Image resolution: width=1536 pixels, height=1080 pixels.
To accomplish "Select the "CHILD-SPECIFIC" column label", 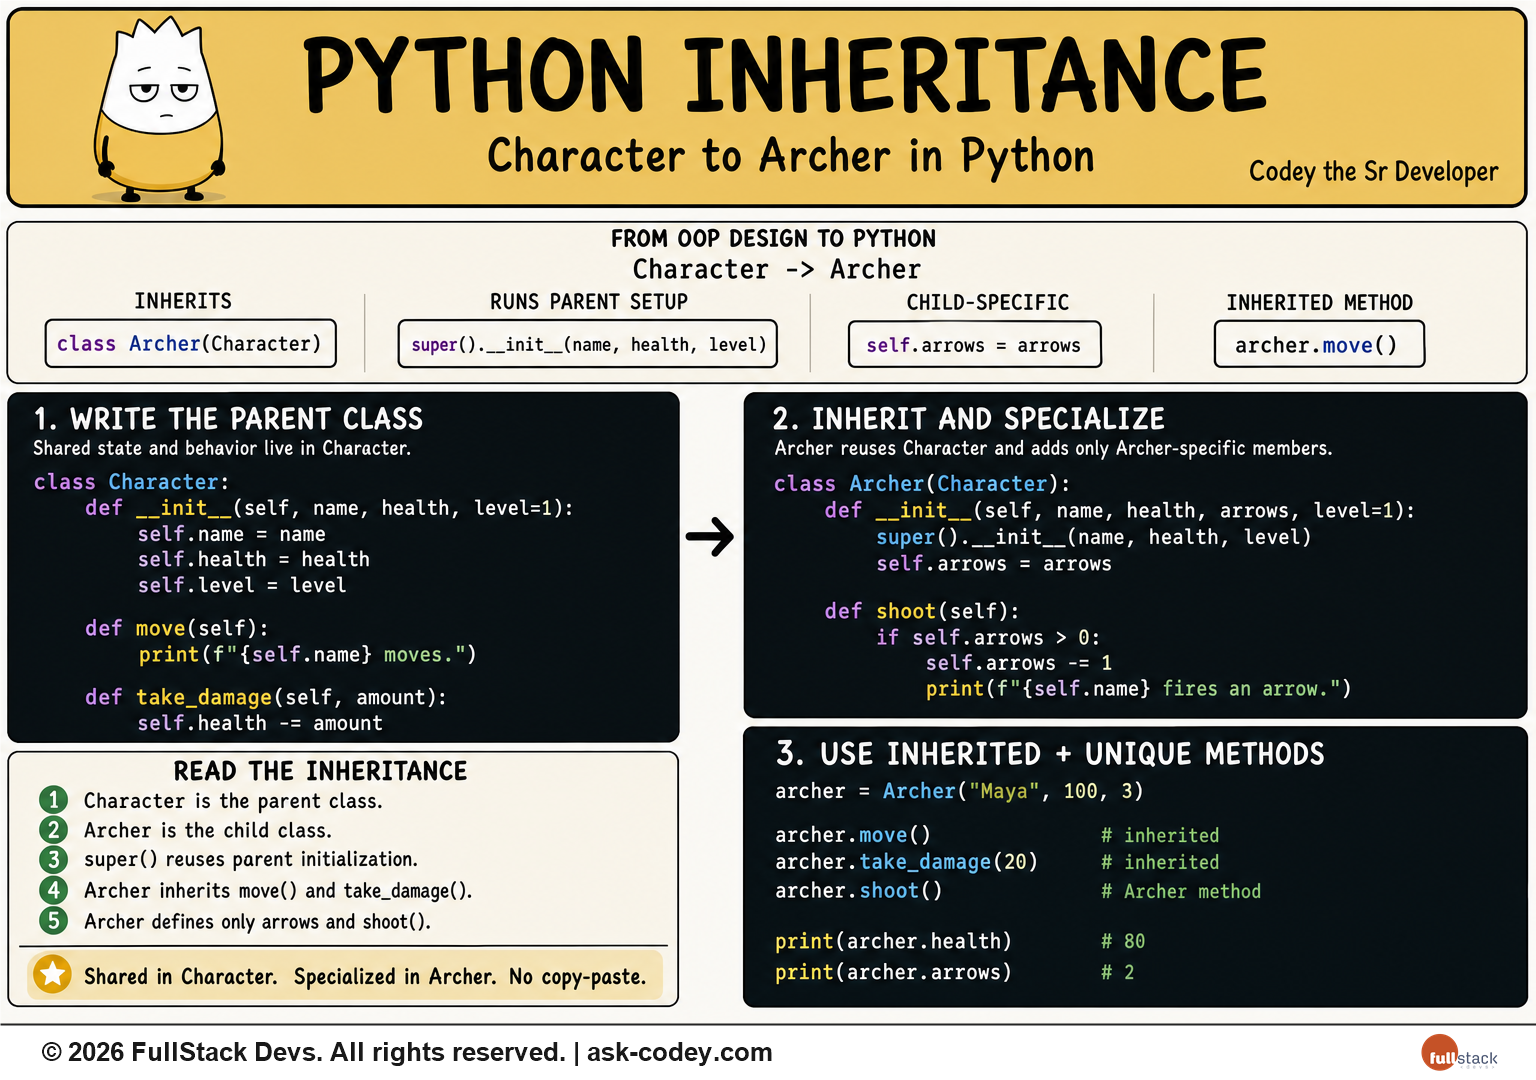I will (987, 302).
